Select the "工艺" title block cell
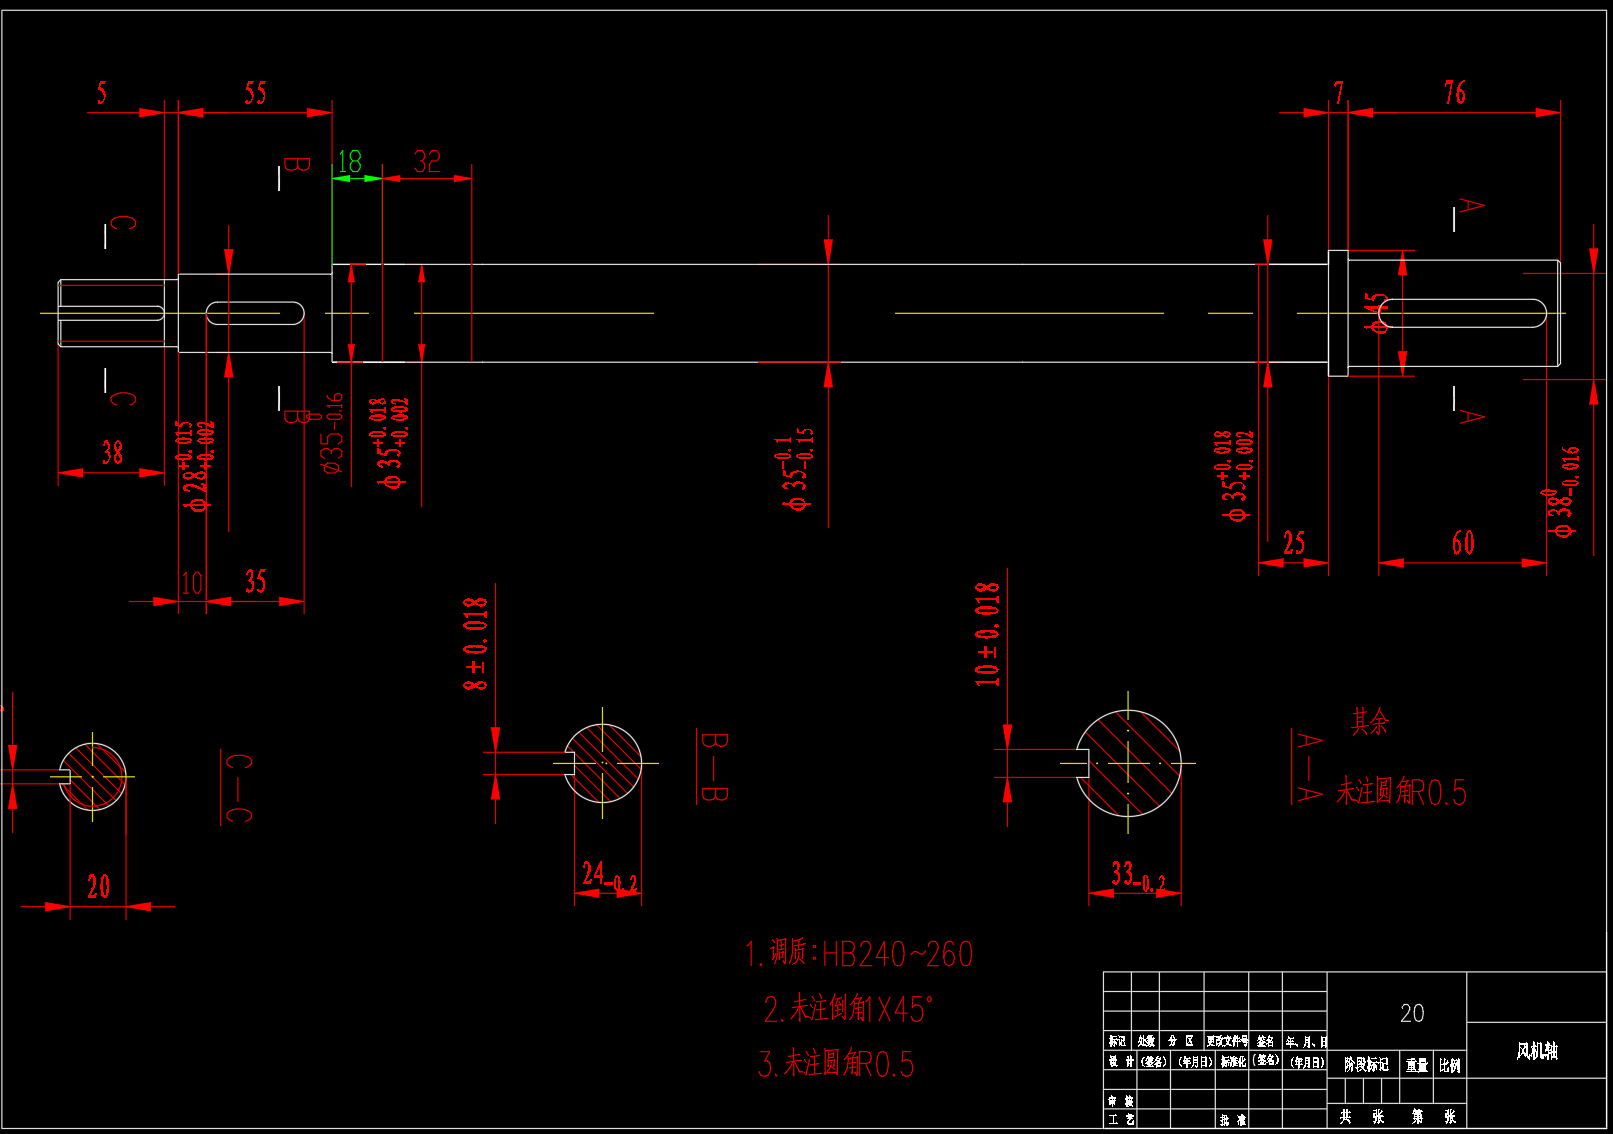 1120,1120
